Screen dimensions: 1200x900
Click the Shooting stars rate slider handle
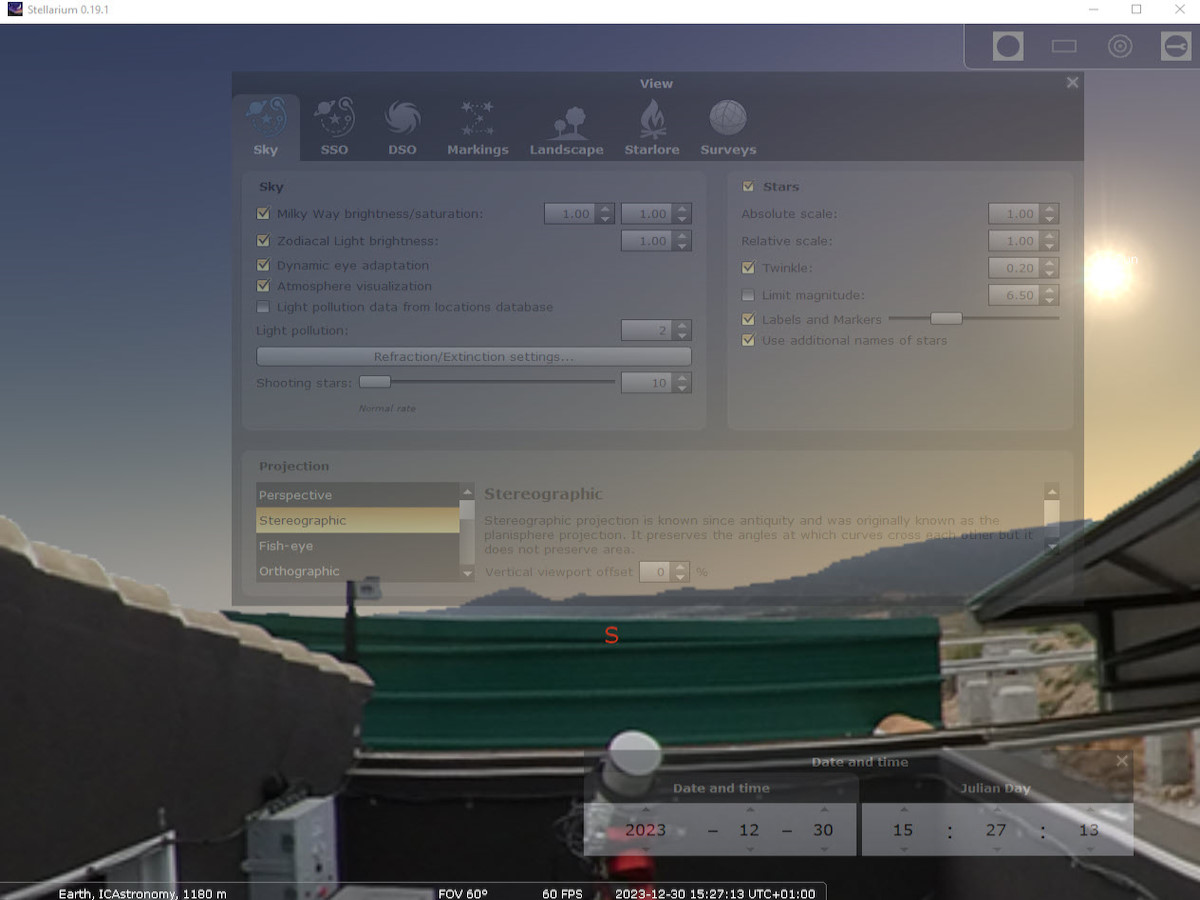[375, 382]
